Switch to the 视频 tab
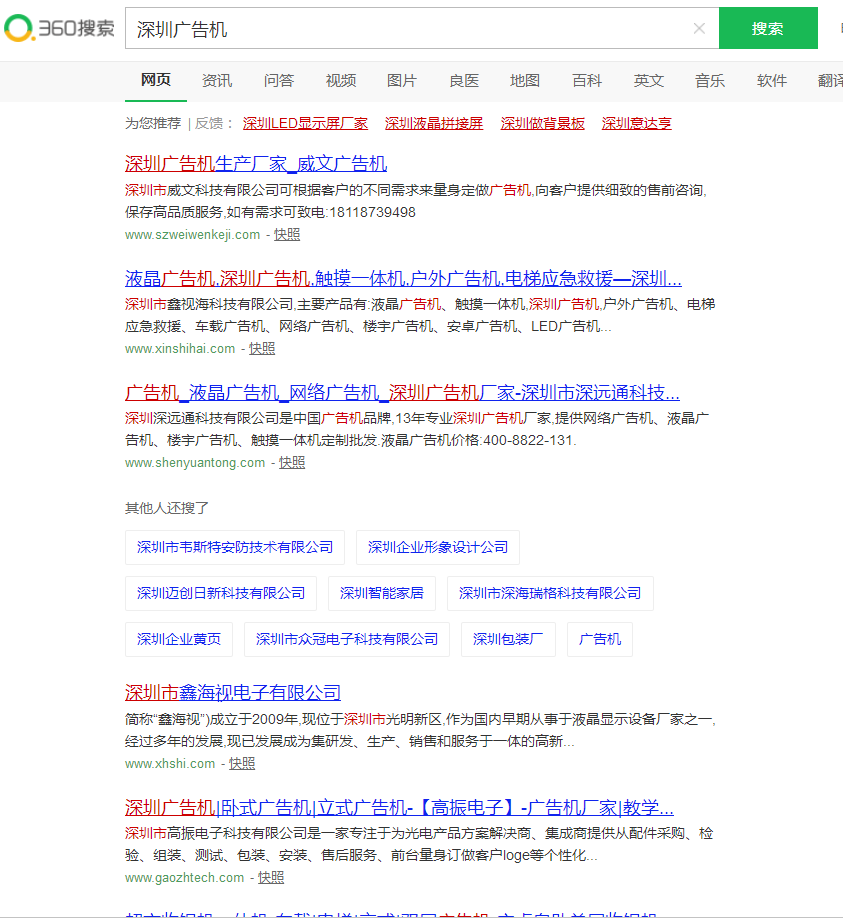Viewport: 843px width, 918px height. click(341, 80)
